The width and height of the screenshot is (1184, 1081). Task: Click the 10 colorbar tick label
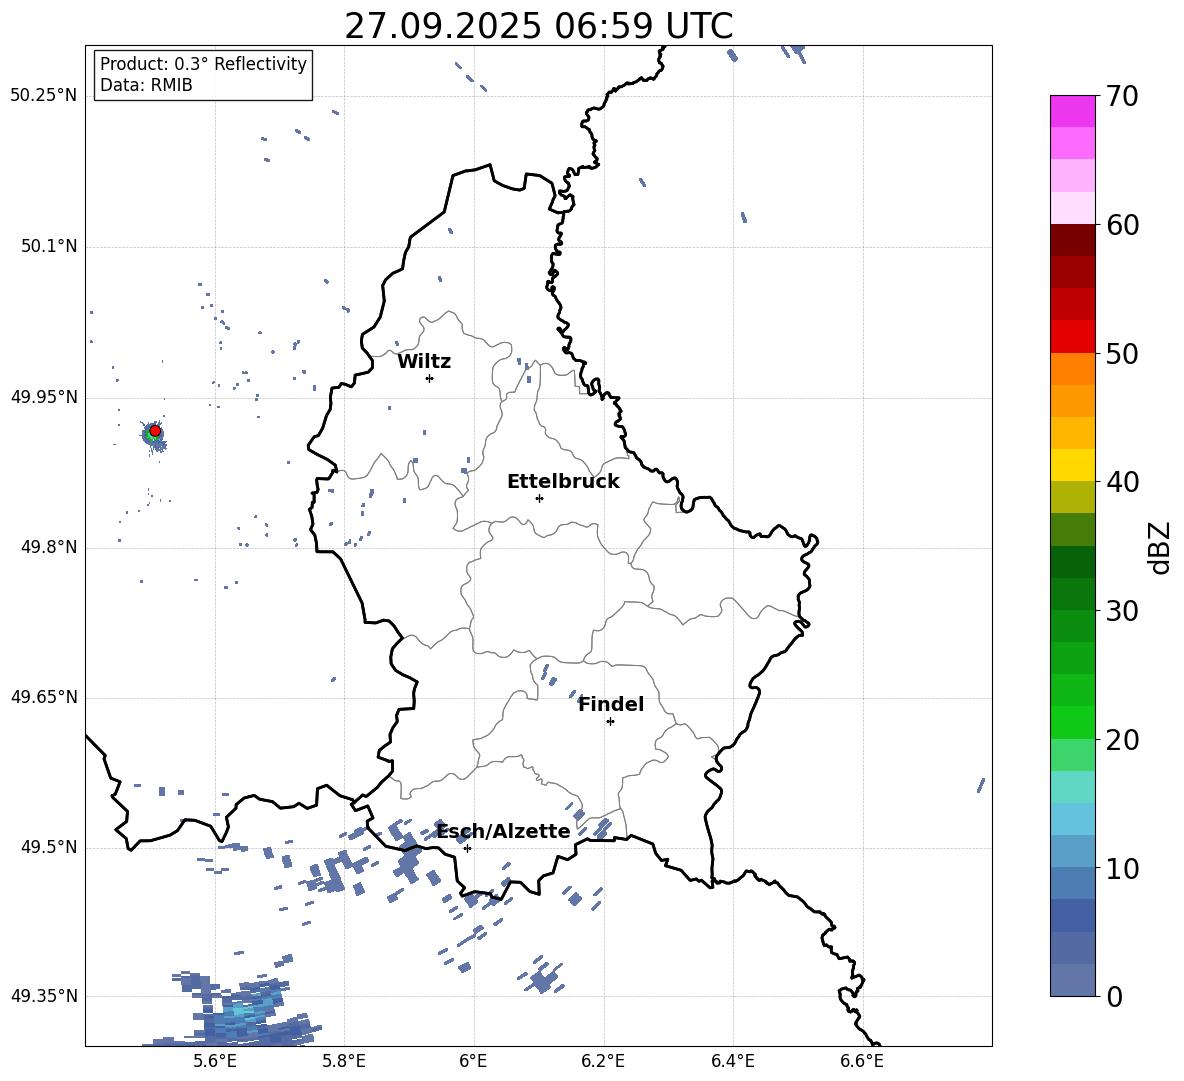(x=1122, y=869)
